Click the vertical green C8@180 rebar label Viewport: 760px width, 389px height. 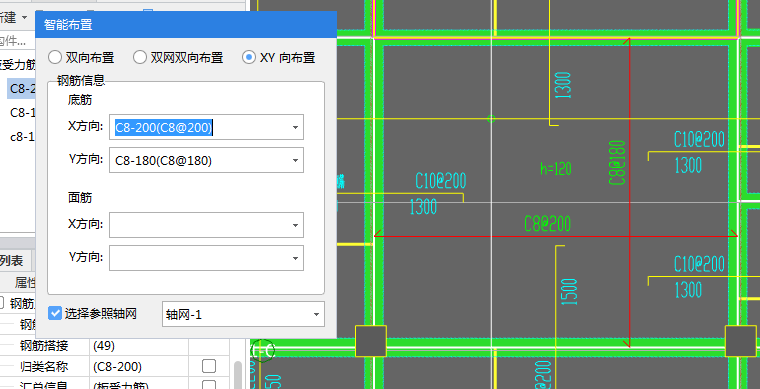[x=617, y=163]
